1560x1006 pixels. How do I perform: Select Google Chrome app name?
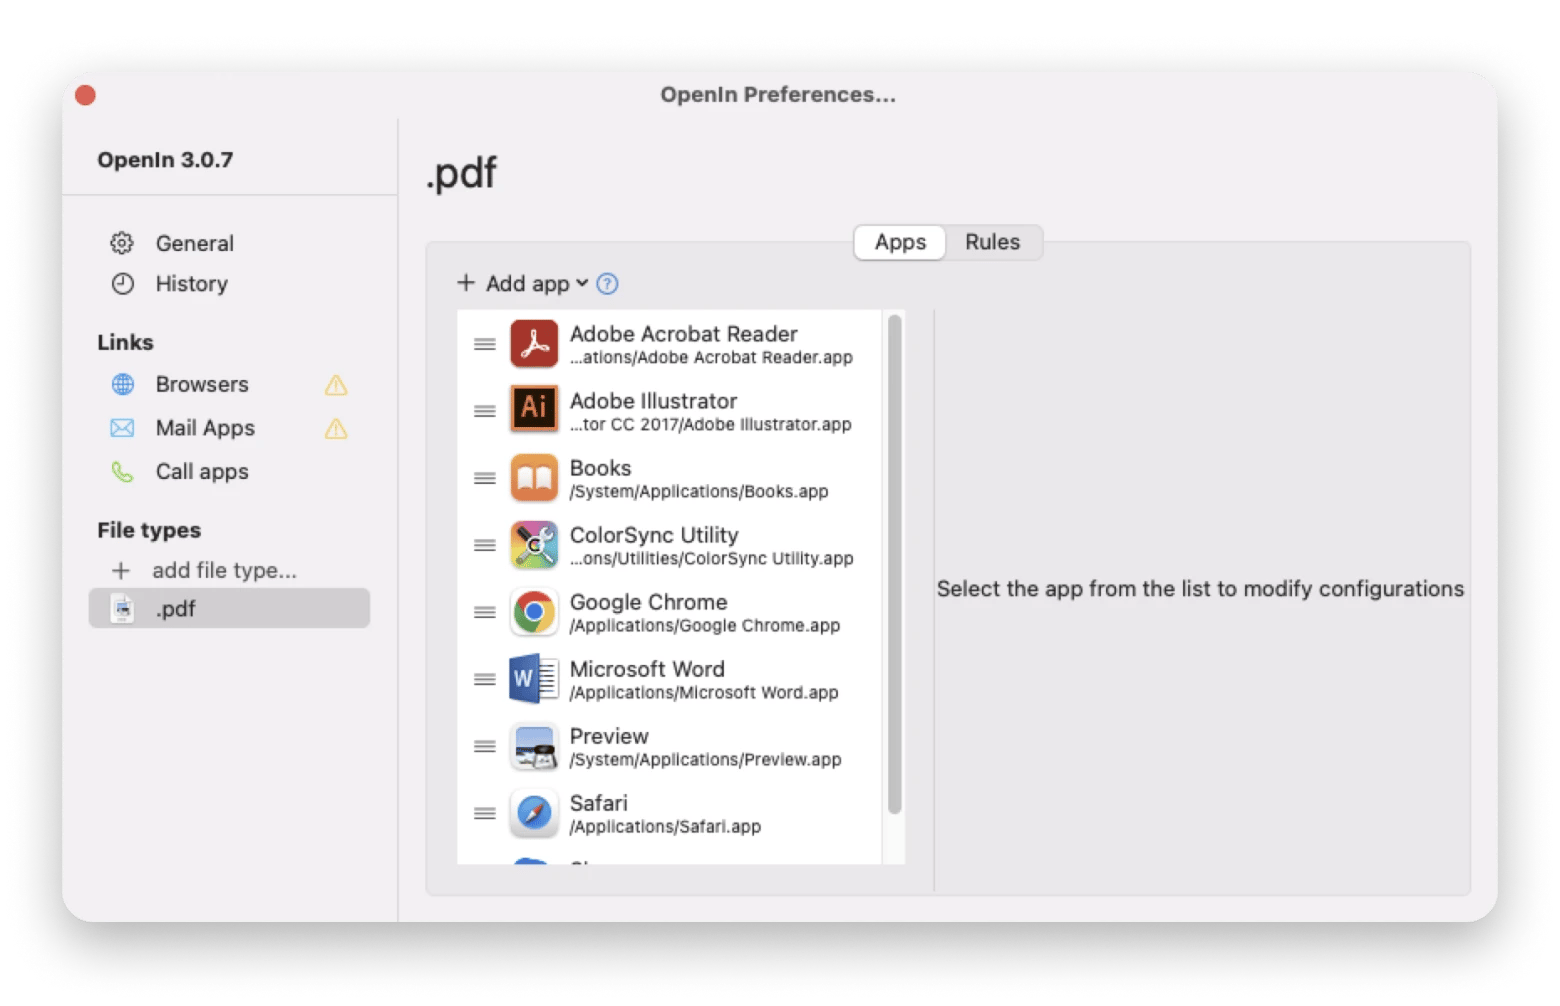(648, 602)
